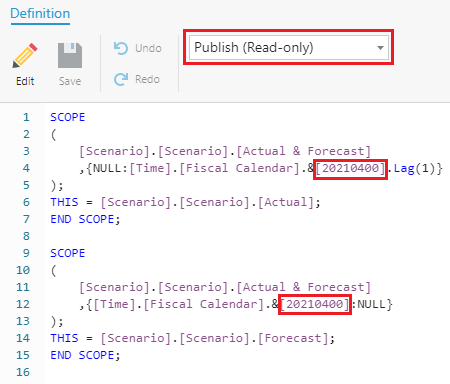Click the Save floppy disk icon
Viewport: 450px width, 384px height.
point(70,55)
